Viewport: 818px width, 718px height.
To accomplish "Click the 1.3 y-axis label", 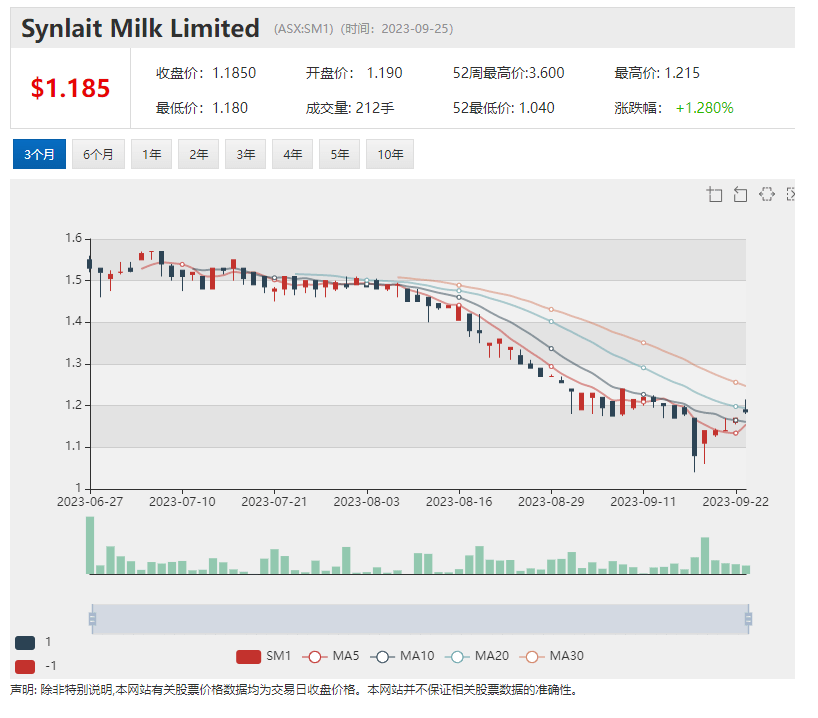I will pyautogui.click(x=74, y=363).
